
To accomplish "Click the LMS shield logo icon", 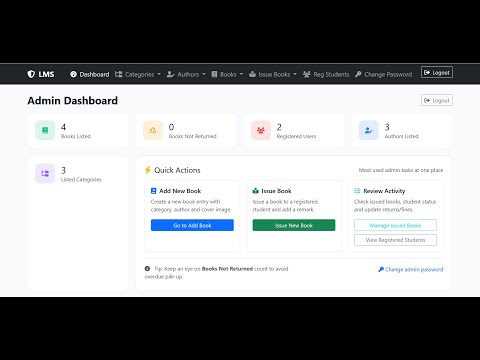I will pos(31,74).
